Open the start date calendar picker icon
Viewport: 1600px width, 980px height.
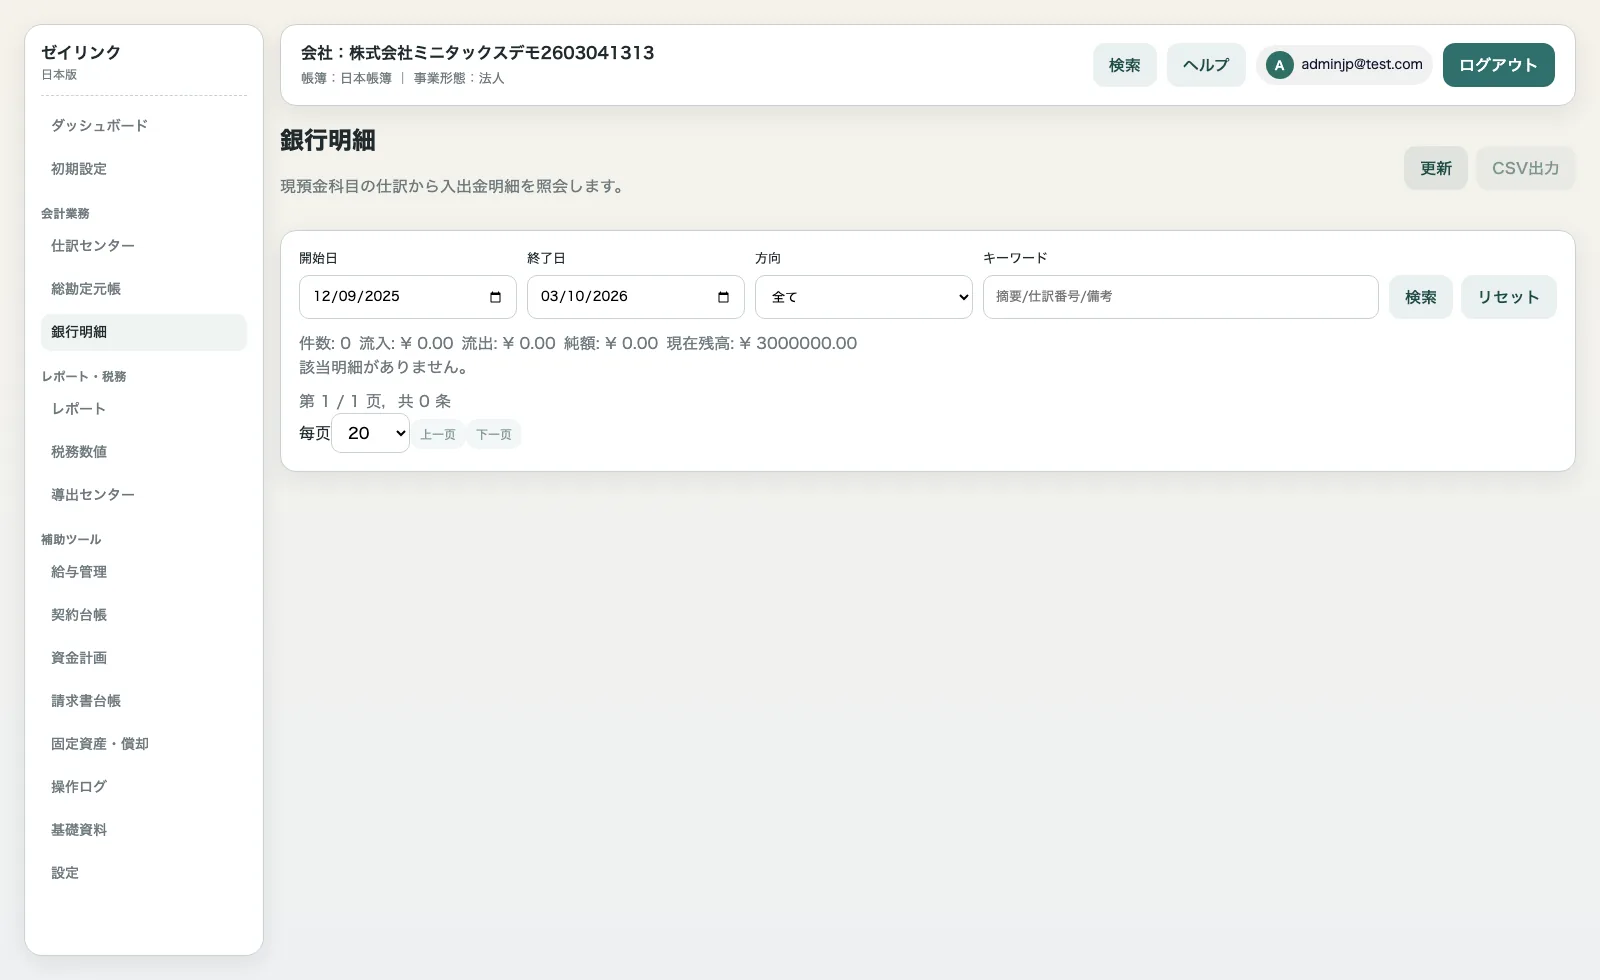point(495,297)
